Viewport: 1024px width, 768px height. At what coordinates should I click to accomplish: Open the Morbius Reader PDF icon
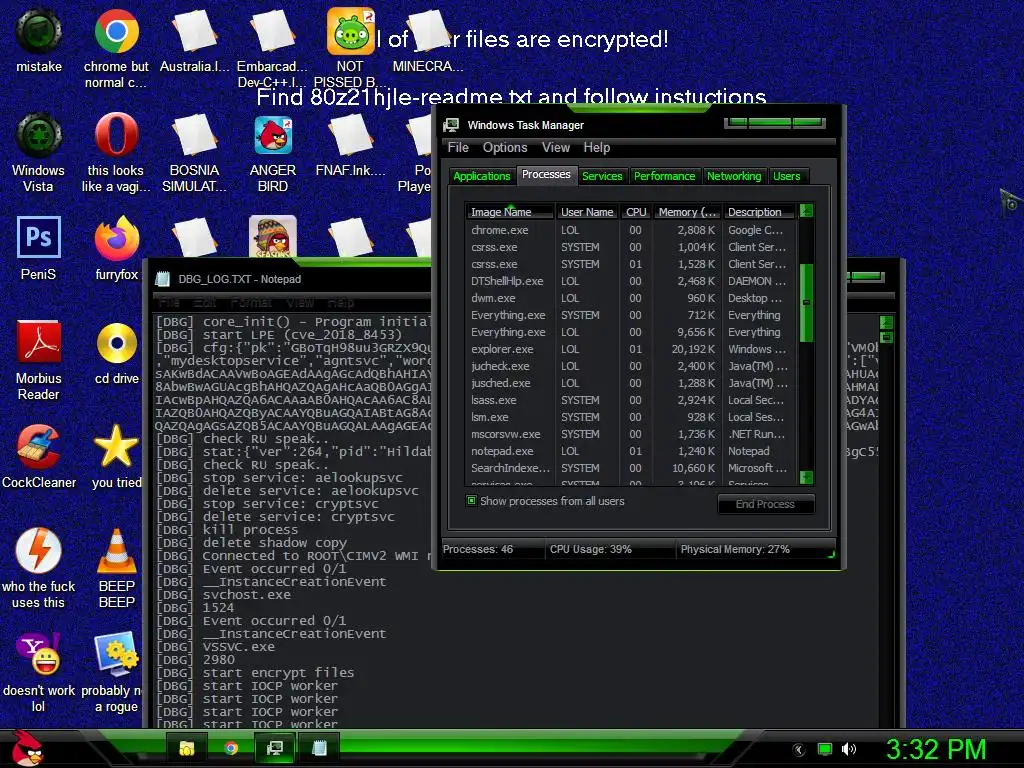[x=39, y=360]
